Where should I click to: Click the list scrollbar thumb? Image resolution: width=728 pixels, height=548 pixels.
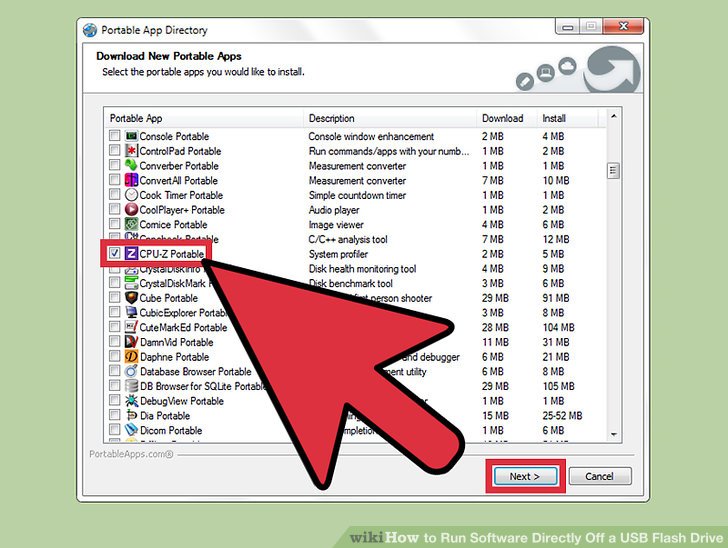(613, 171)
